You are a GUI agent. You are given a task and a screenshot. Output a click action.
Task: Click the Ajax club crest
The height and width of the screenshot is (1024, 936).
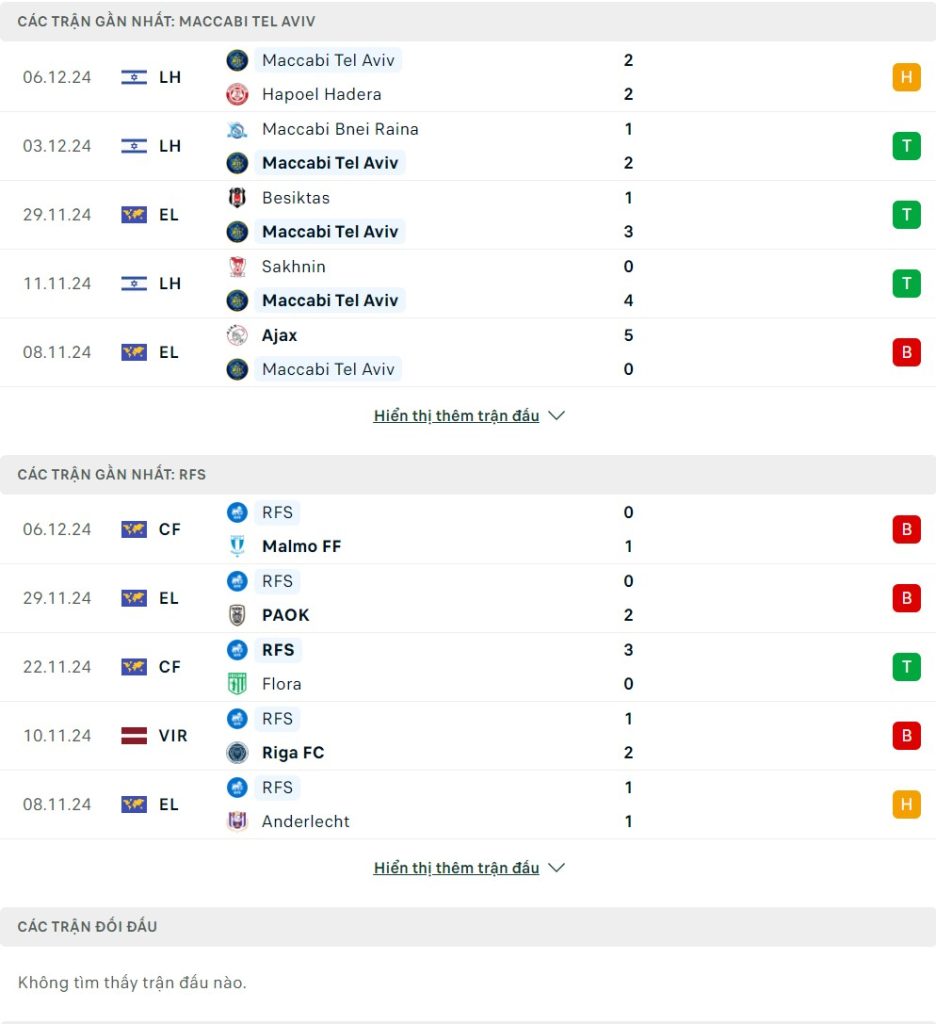pos(237,336)
